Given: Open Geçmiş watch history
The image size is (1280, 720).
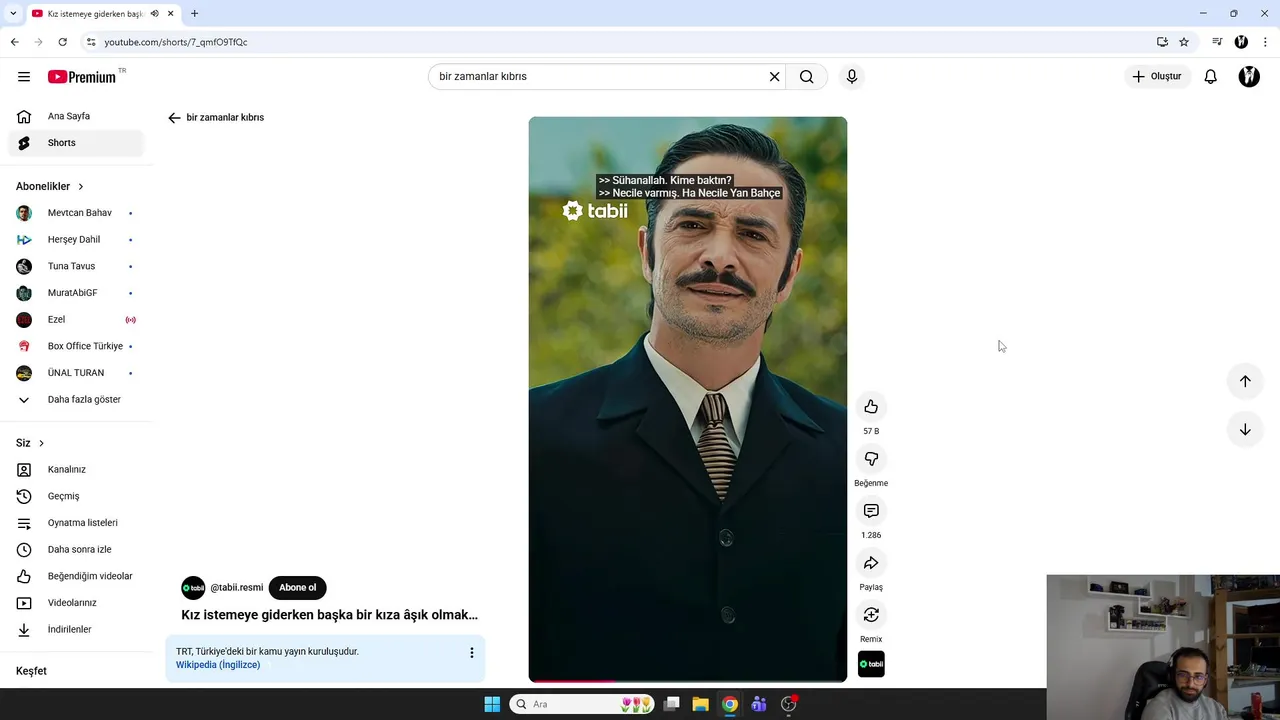Looking at the screenshot, I should [x=76, y=496].
